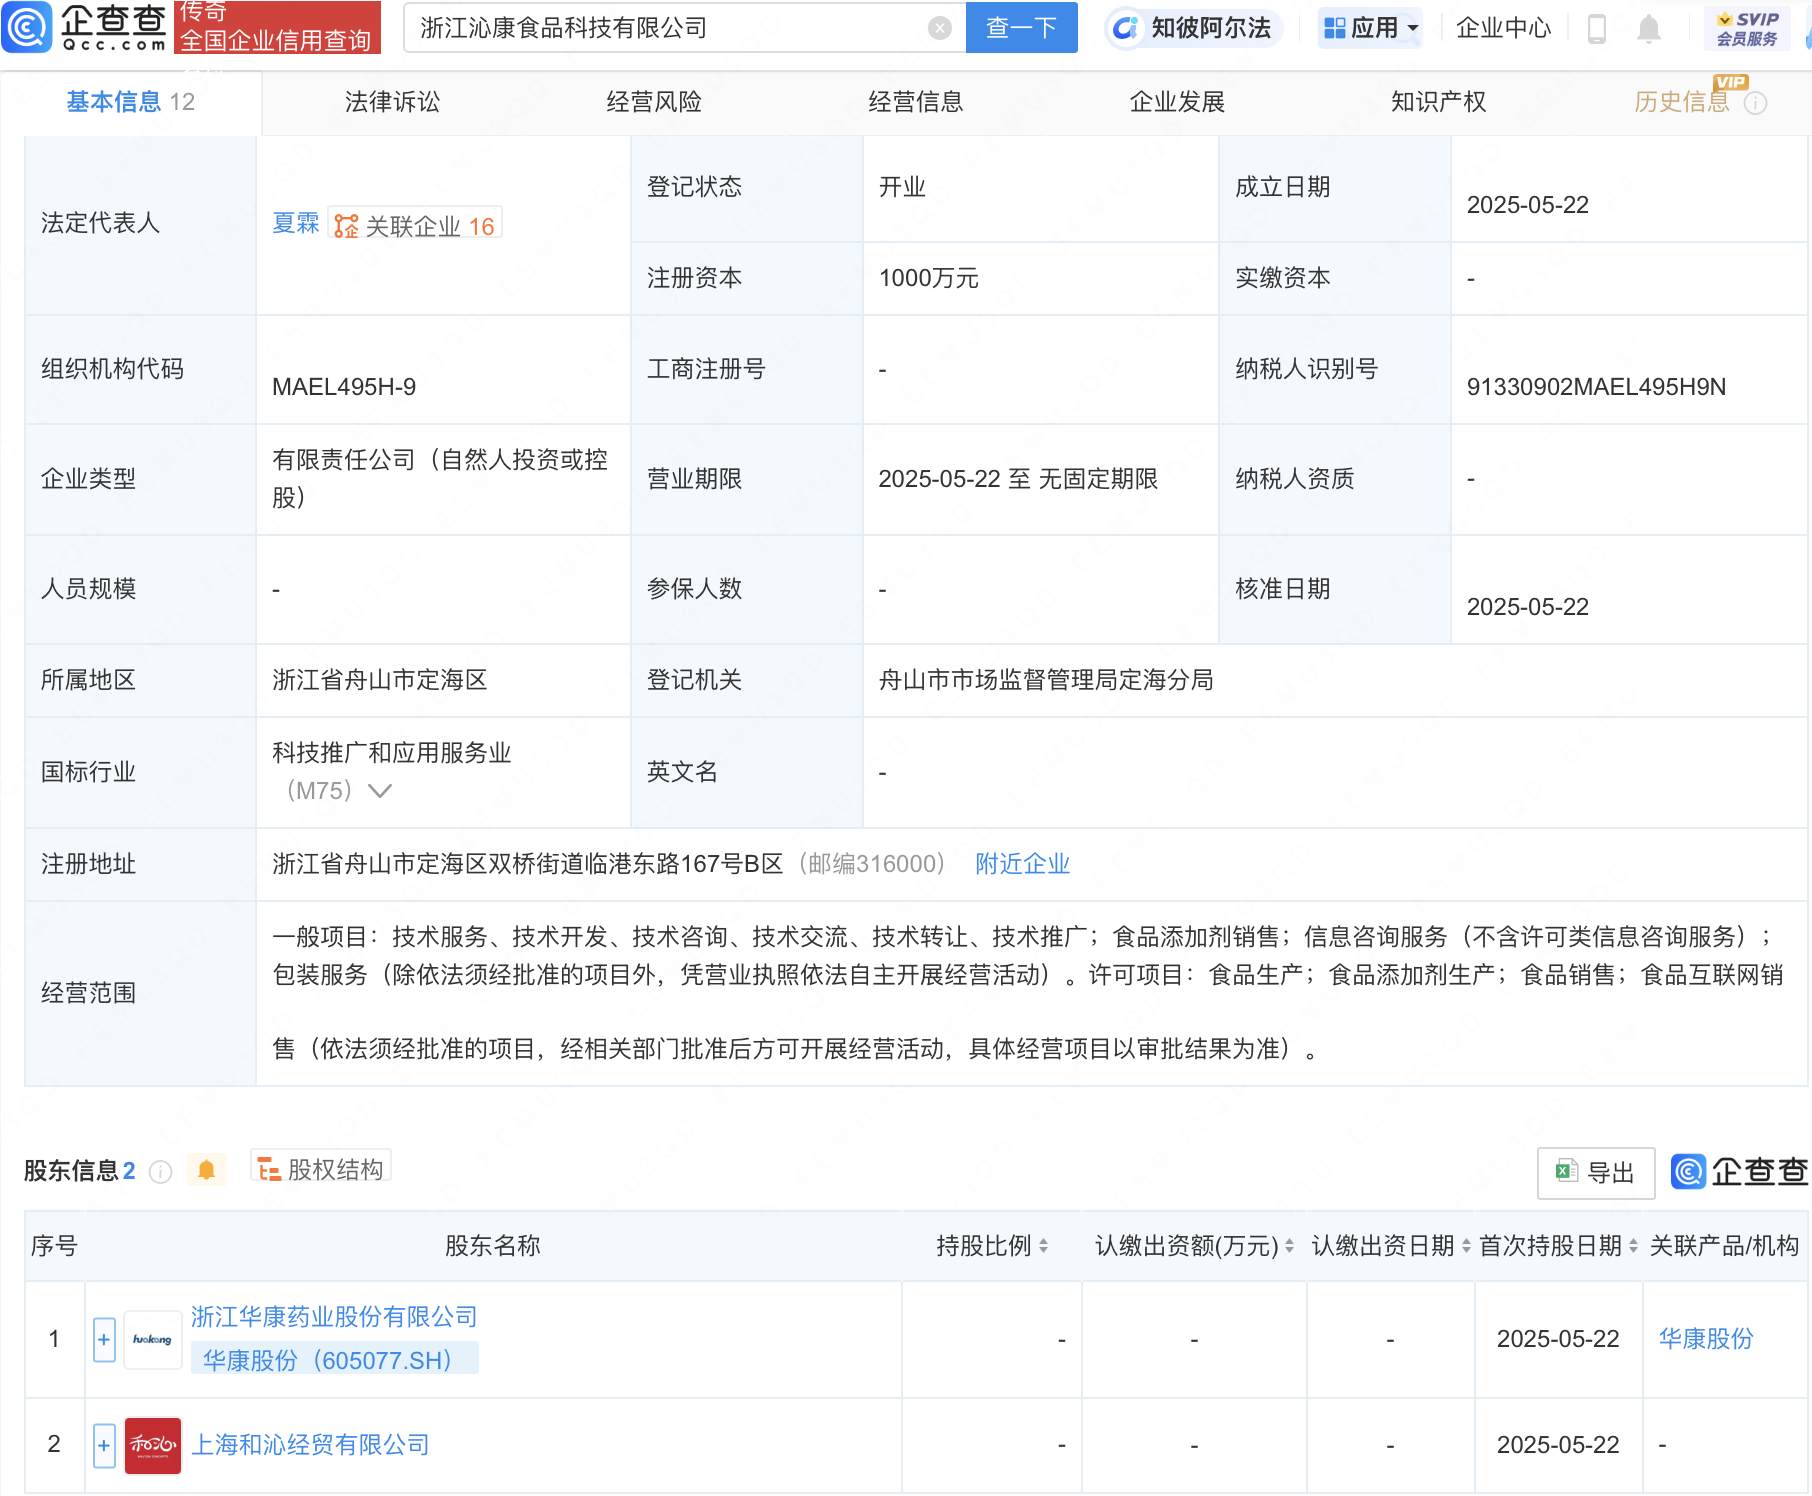Screen dimensions: 1812x1496
Task: Open 附近企业 link
Action: 1022,864
